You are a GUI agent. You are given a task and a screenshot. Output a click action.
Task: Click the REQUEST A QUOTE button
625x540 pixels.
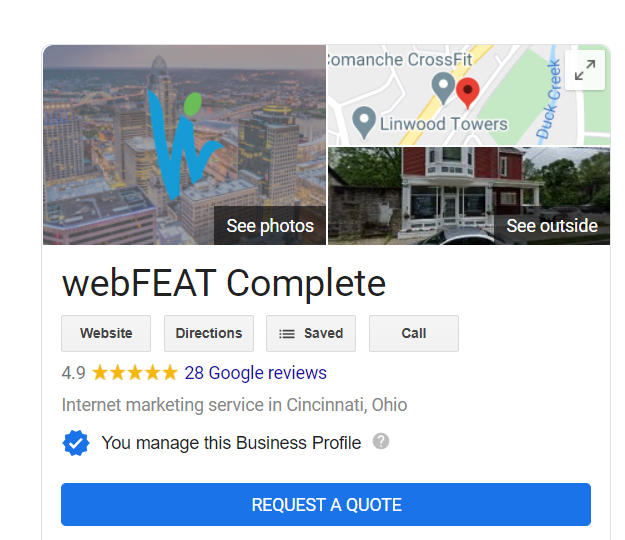[326, 505]
